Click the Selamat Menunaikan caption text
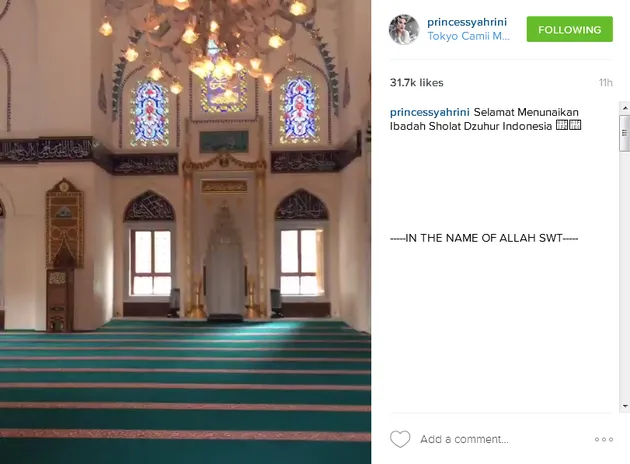 (x=526, y=112)
